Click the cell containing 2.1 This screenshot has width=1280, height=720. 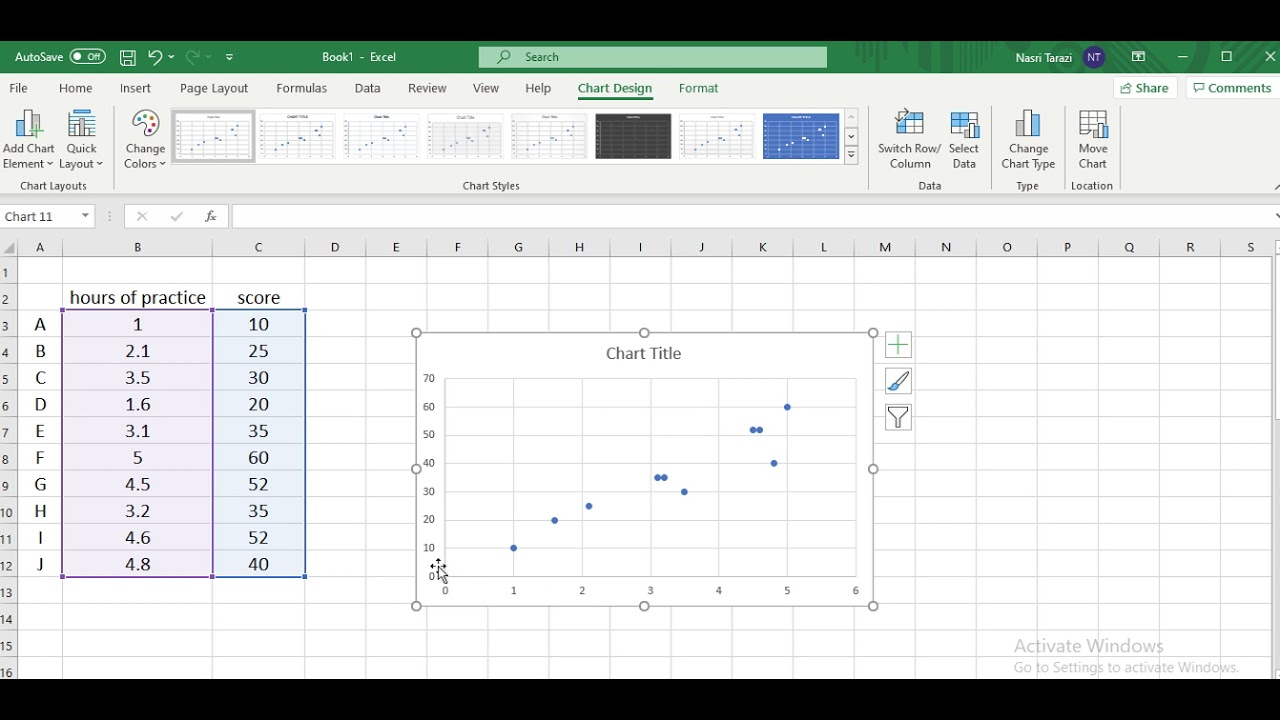coord(137,351)
